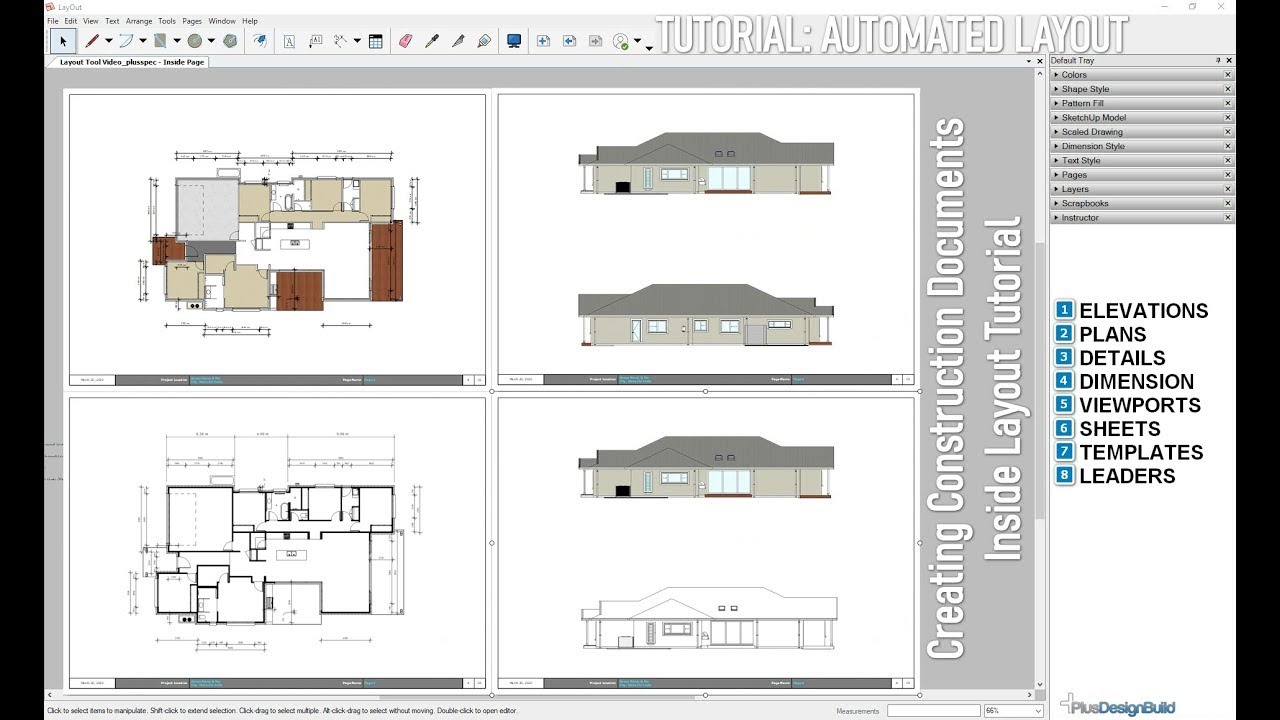Open the Edit menu
Screen dimensions: 1280x720
71,21
